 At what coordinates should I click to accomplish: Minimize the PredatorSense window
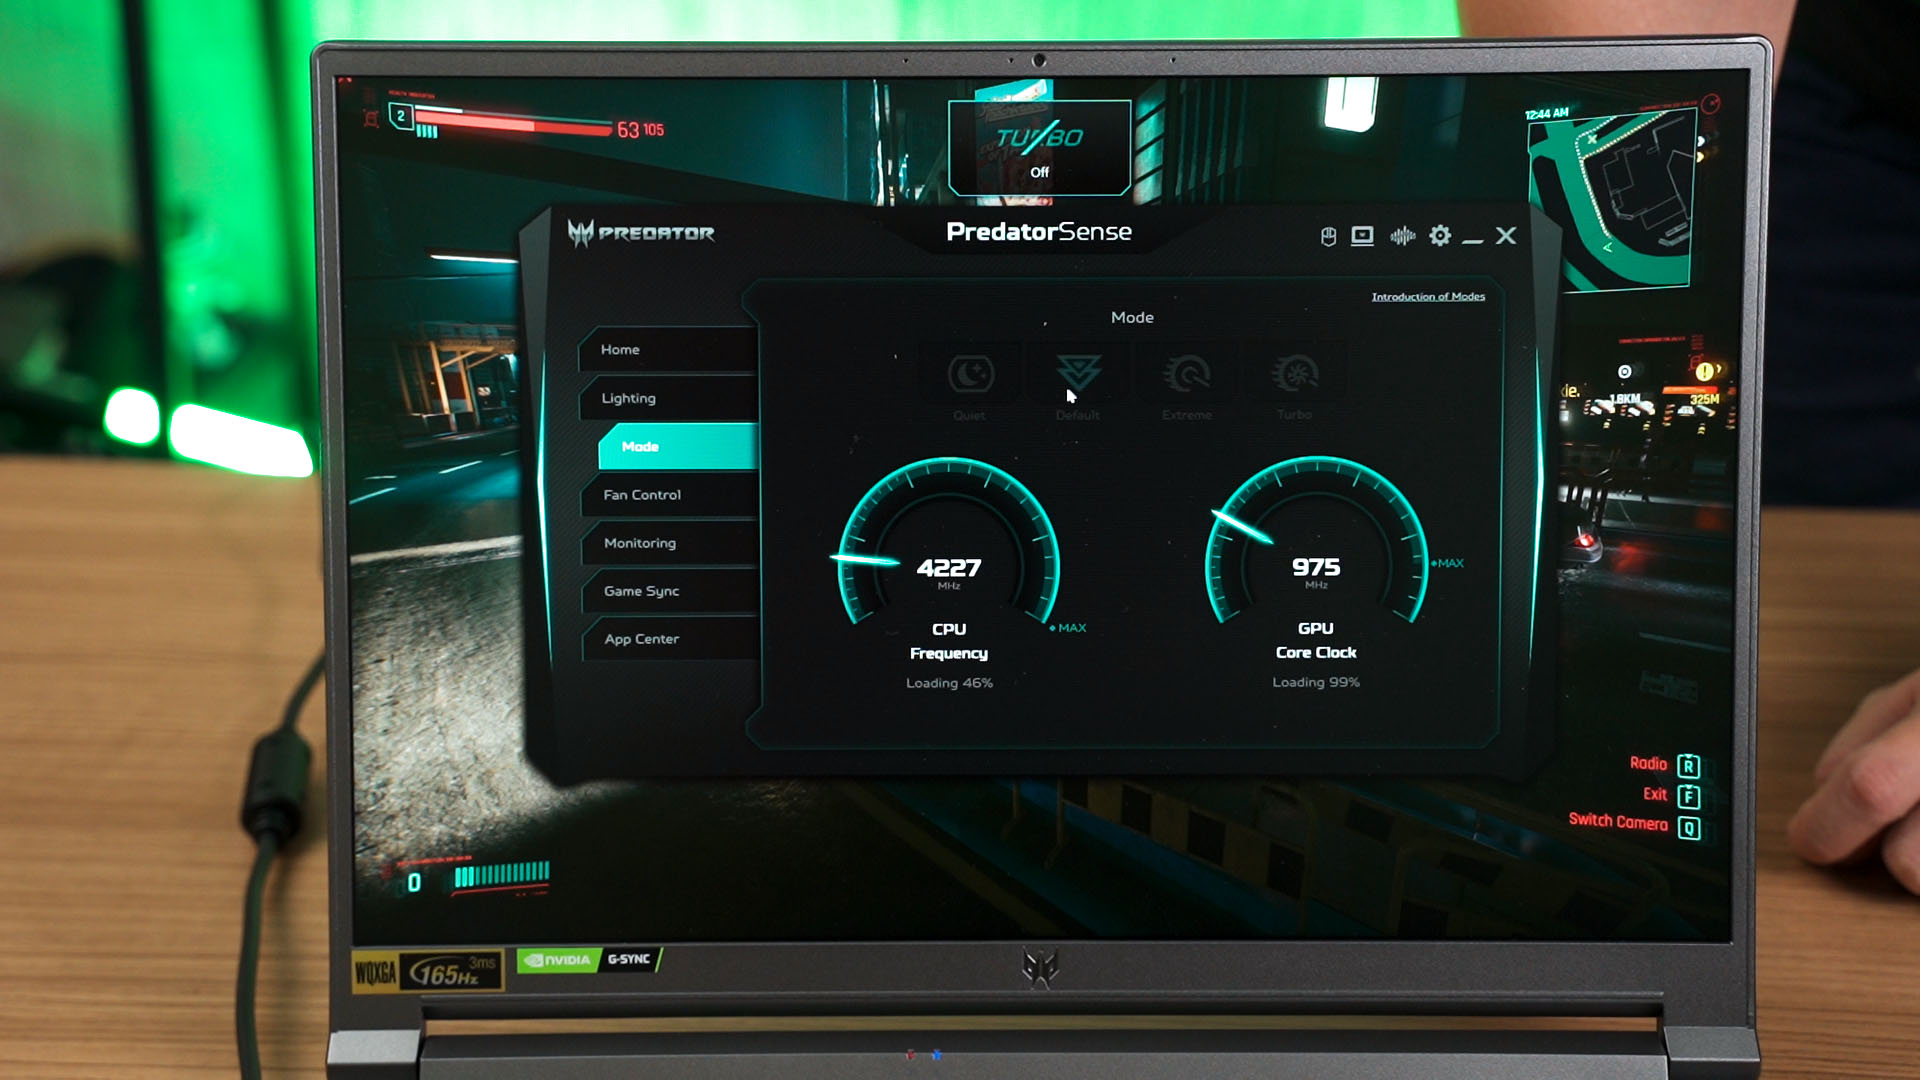click(x=1472, y=240)
